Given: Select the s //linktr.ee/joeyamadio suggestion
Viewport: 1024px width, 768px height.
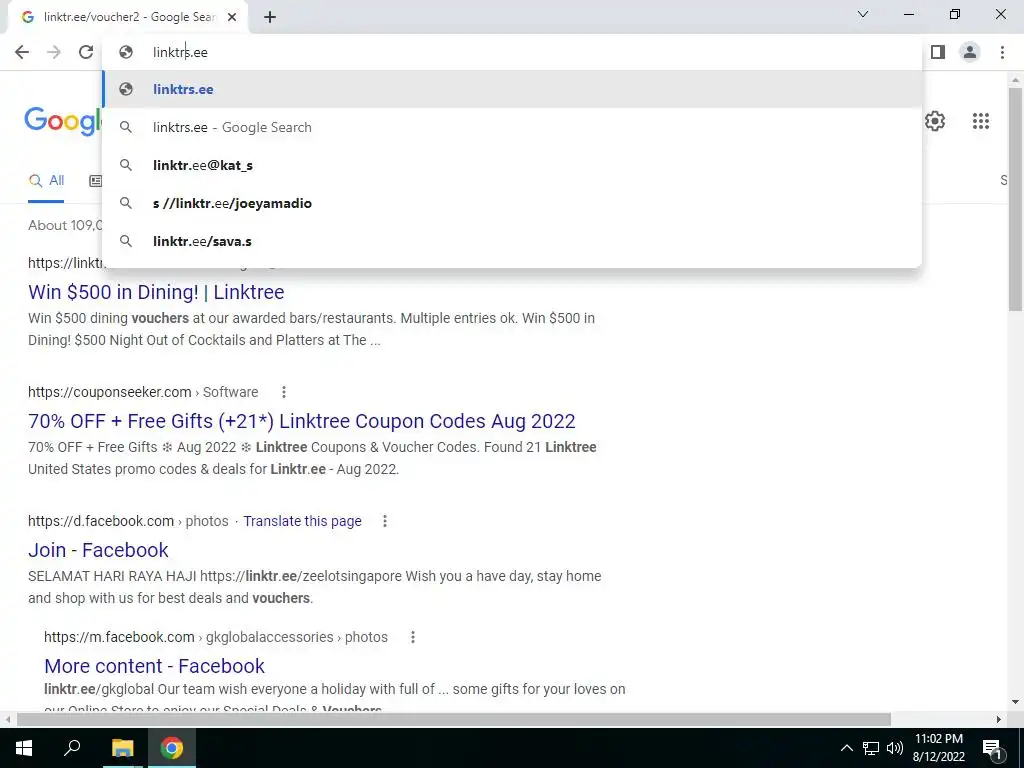Looking at the screenshot, I should [513, 203].
